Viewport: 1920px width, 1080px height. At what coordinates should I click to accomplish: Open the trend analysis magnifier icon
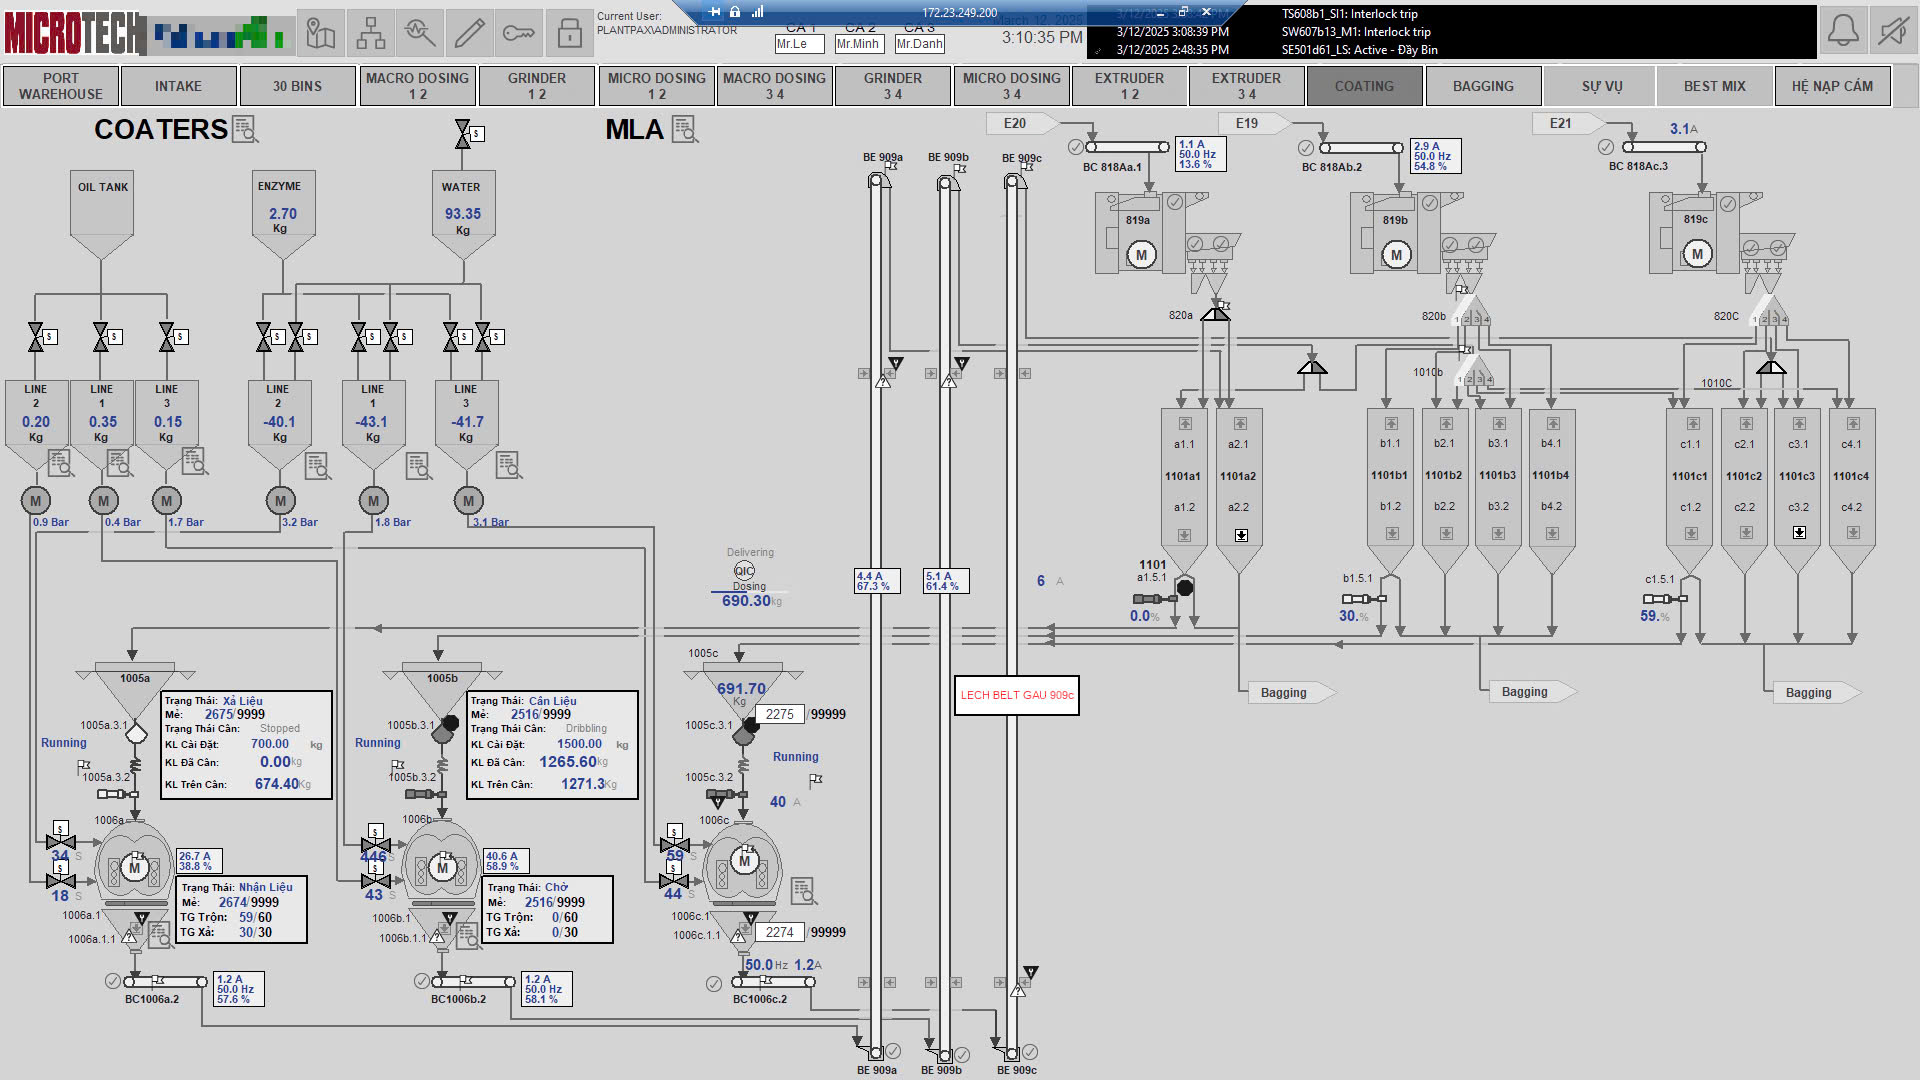(x=420, y=34)
